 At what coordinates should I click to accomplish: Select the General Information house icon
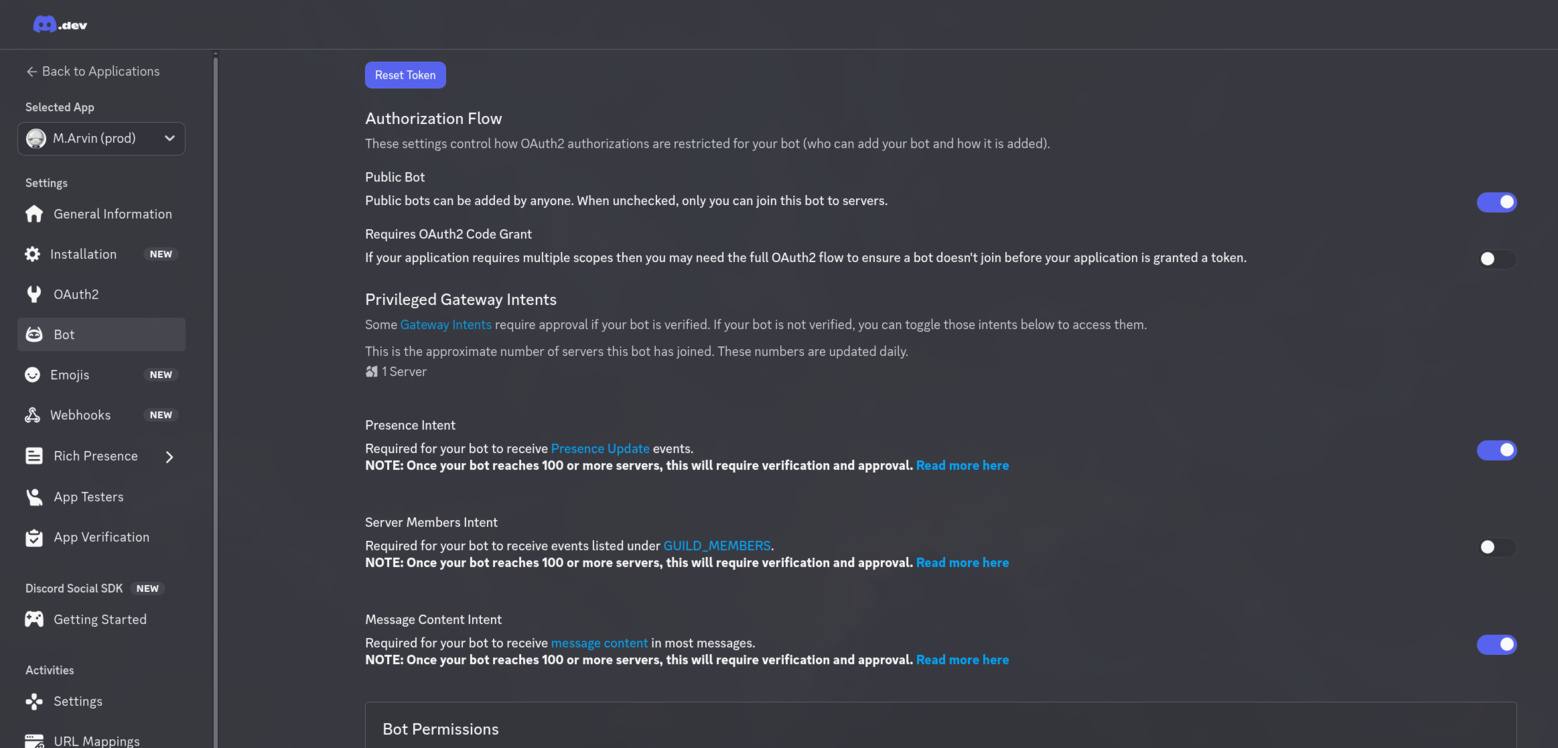[33, 213]
